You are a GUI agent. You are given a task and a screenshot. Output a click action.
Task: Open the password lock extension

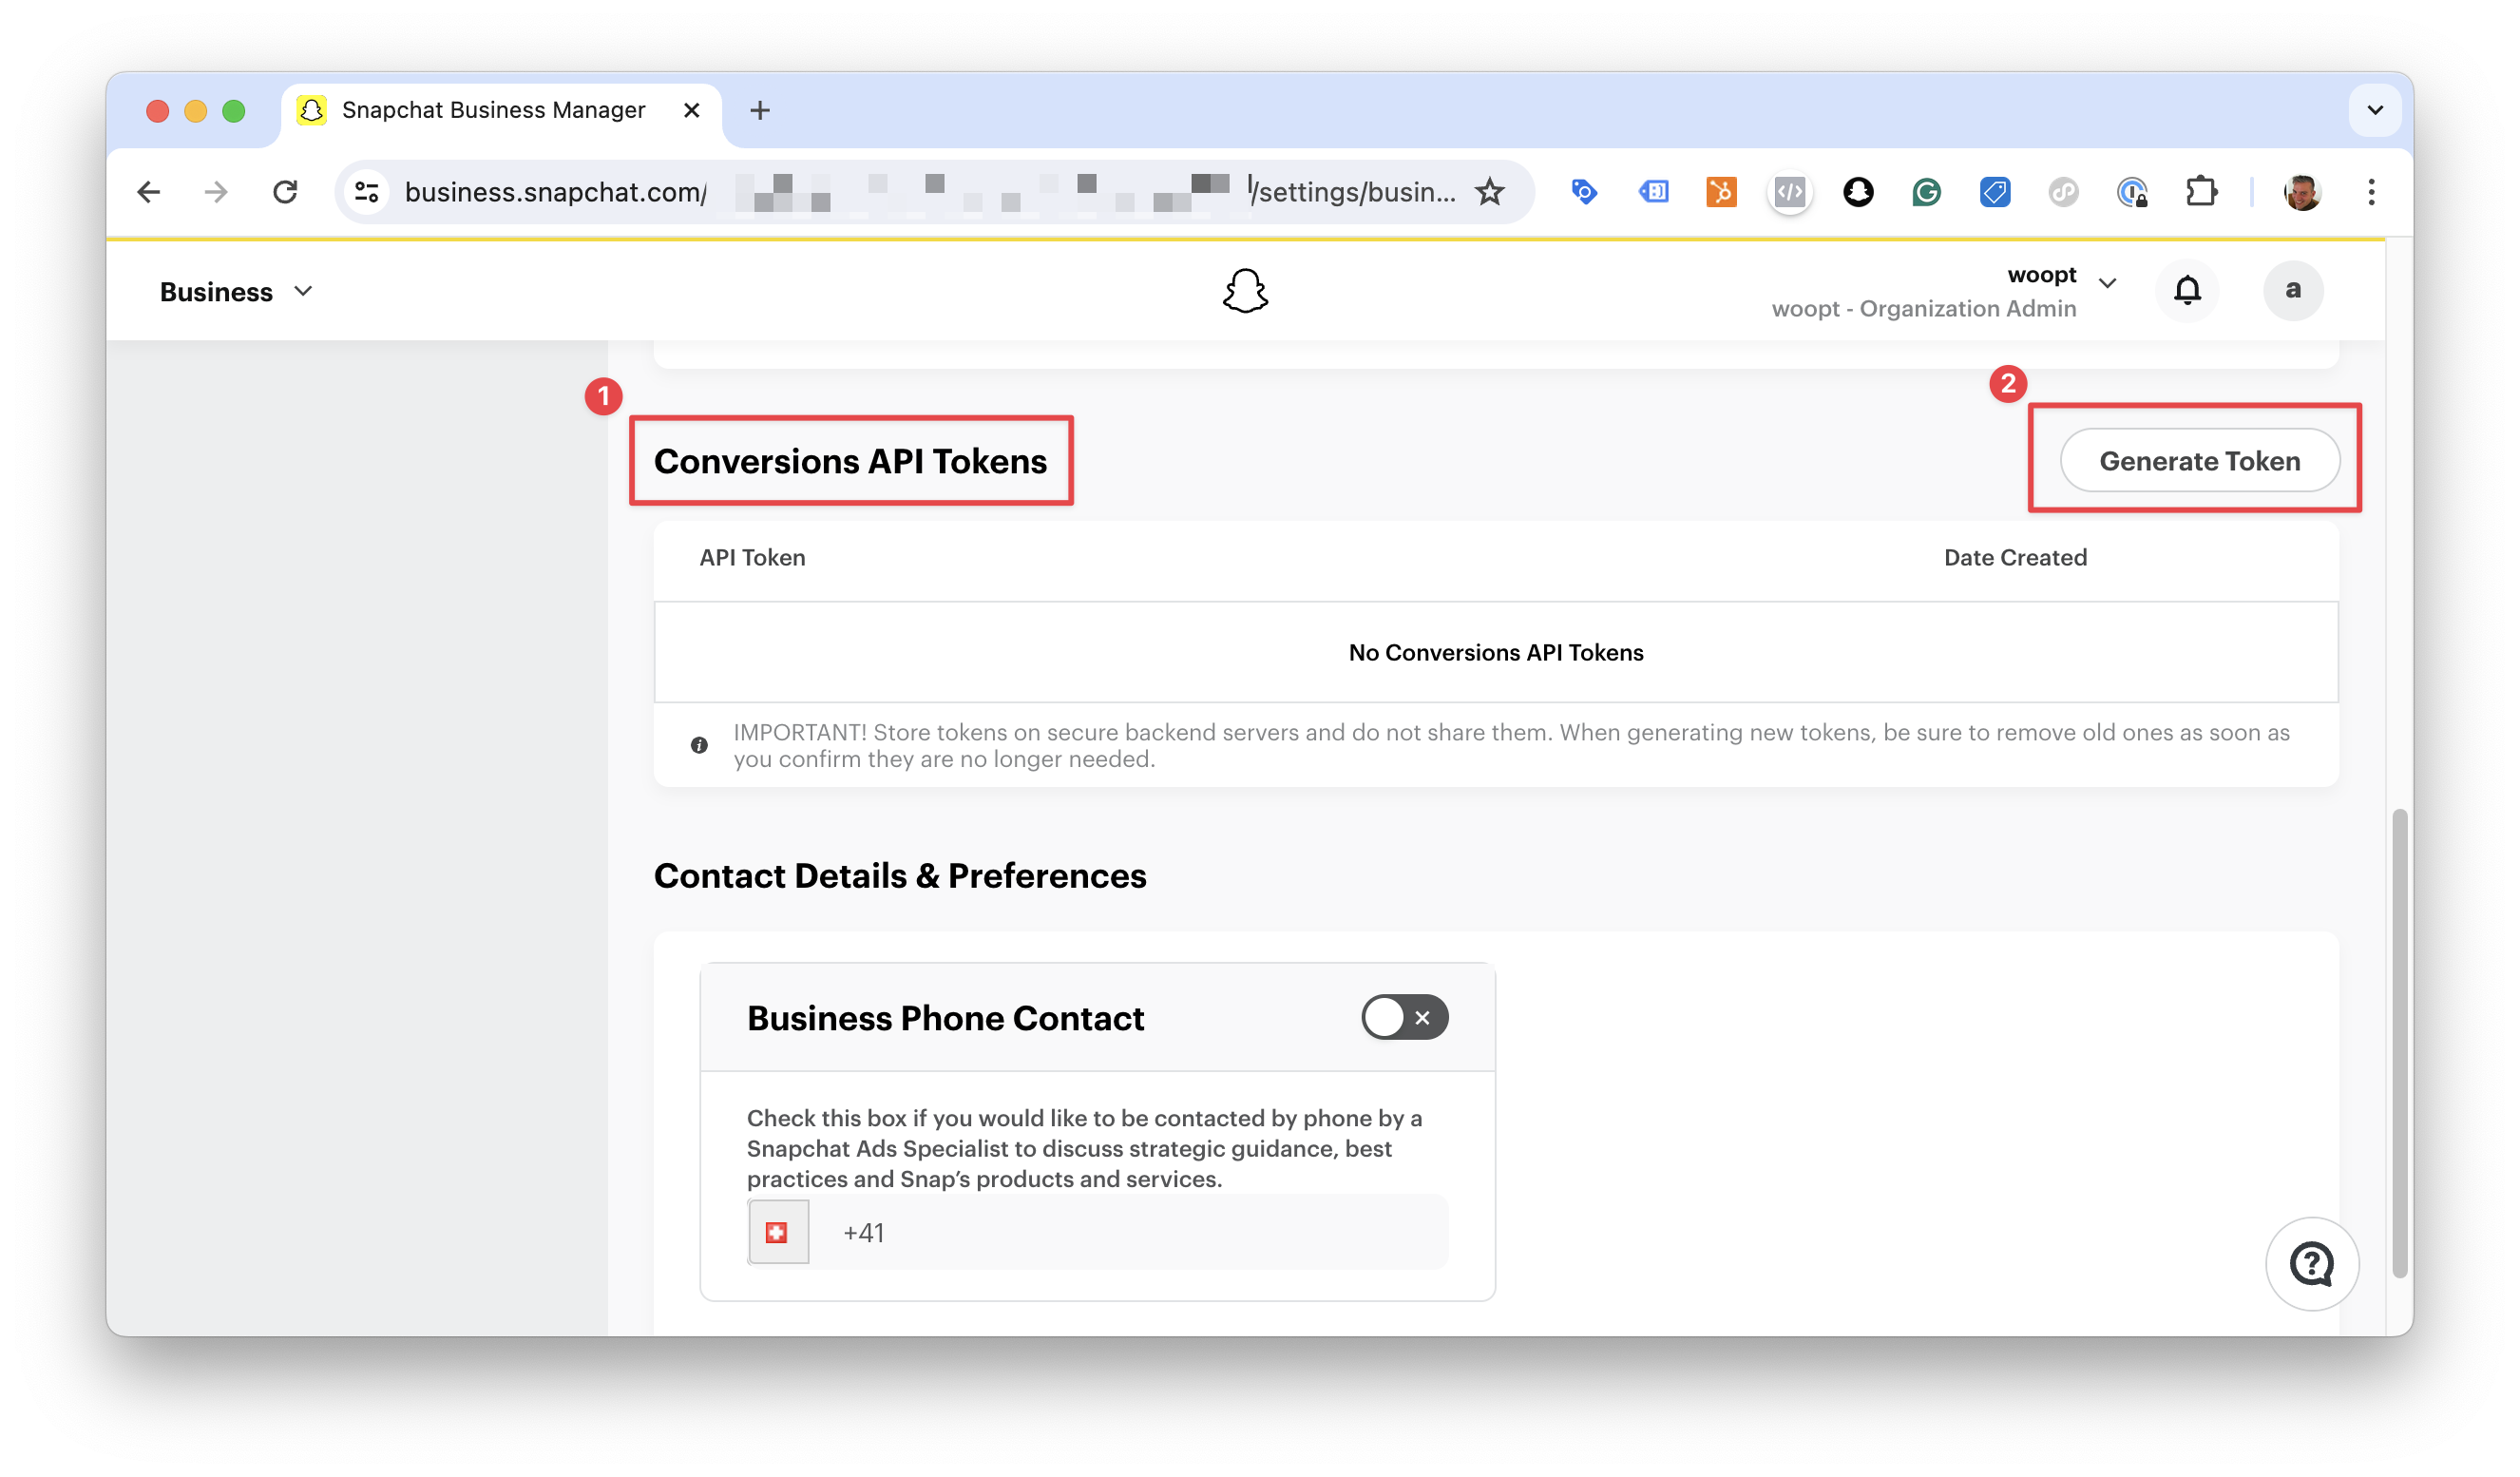[2132, 192]
